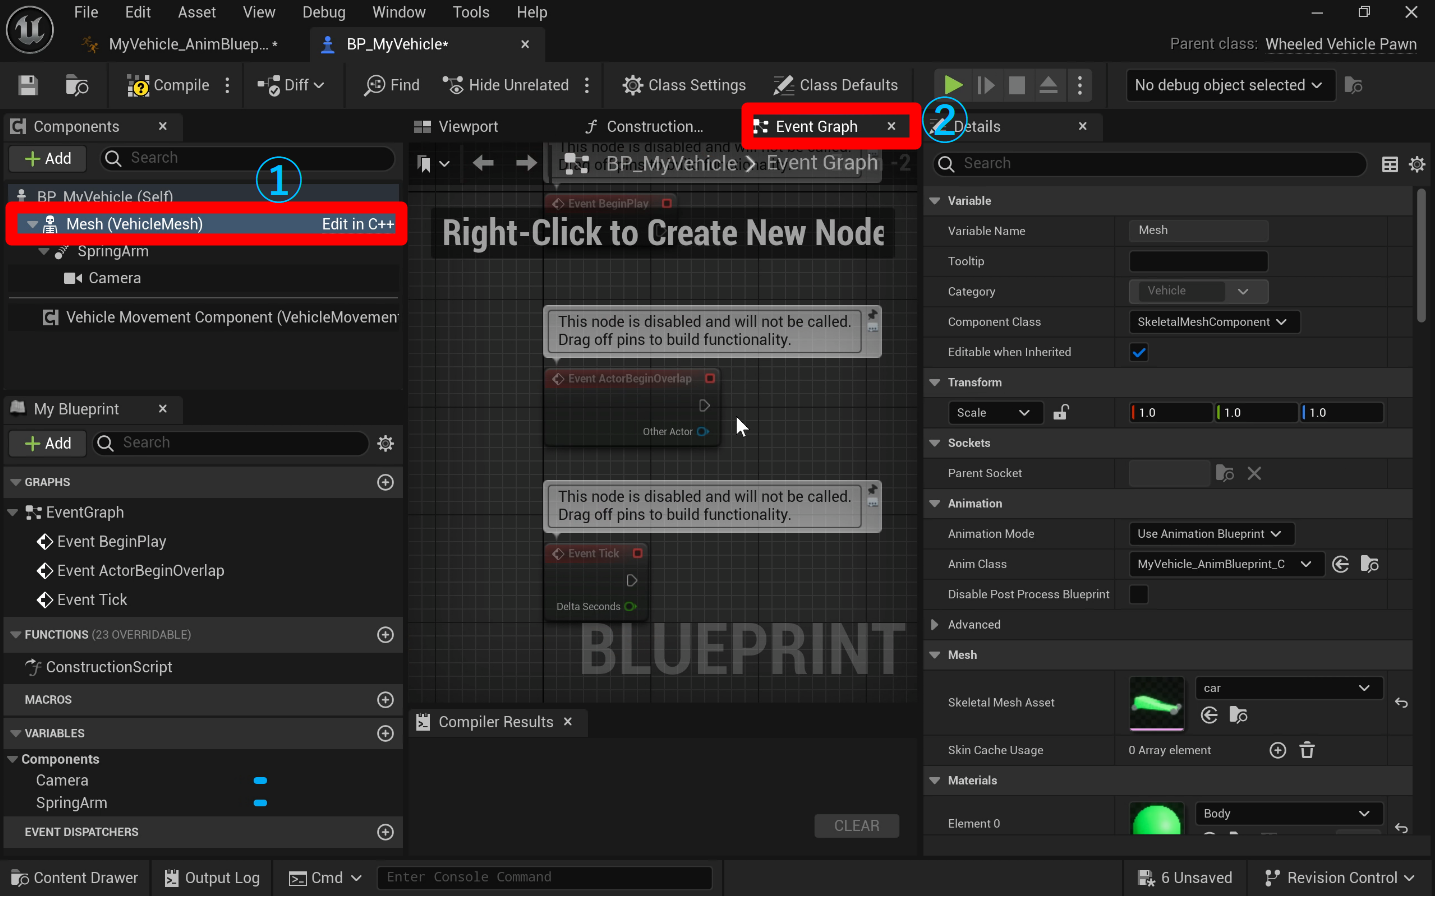This screenshot has width=1436, height=897.
Task: Open Details panel settings gear
Action: 1417,164
